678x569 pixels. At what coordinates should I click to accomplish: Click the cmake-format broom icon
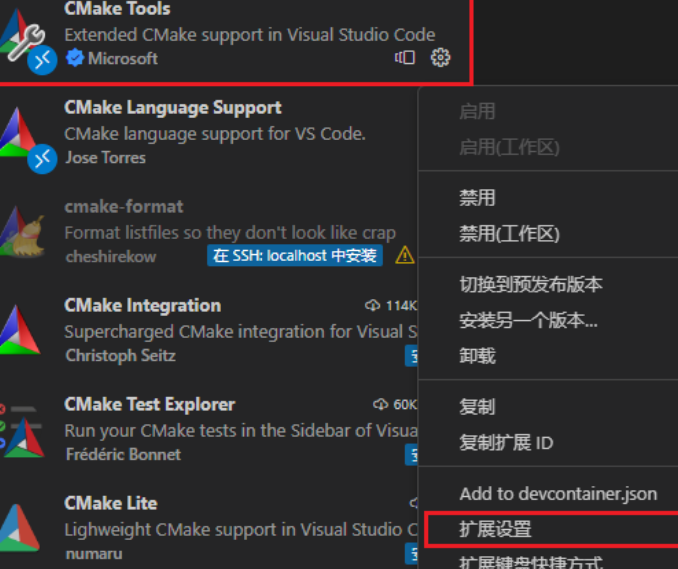[22, 231]
